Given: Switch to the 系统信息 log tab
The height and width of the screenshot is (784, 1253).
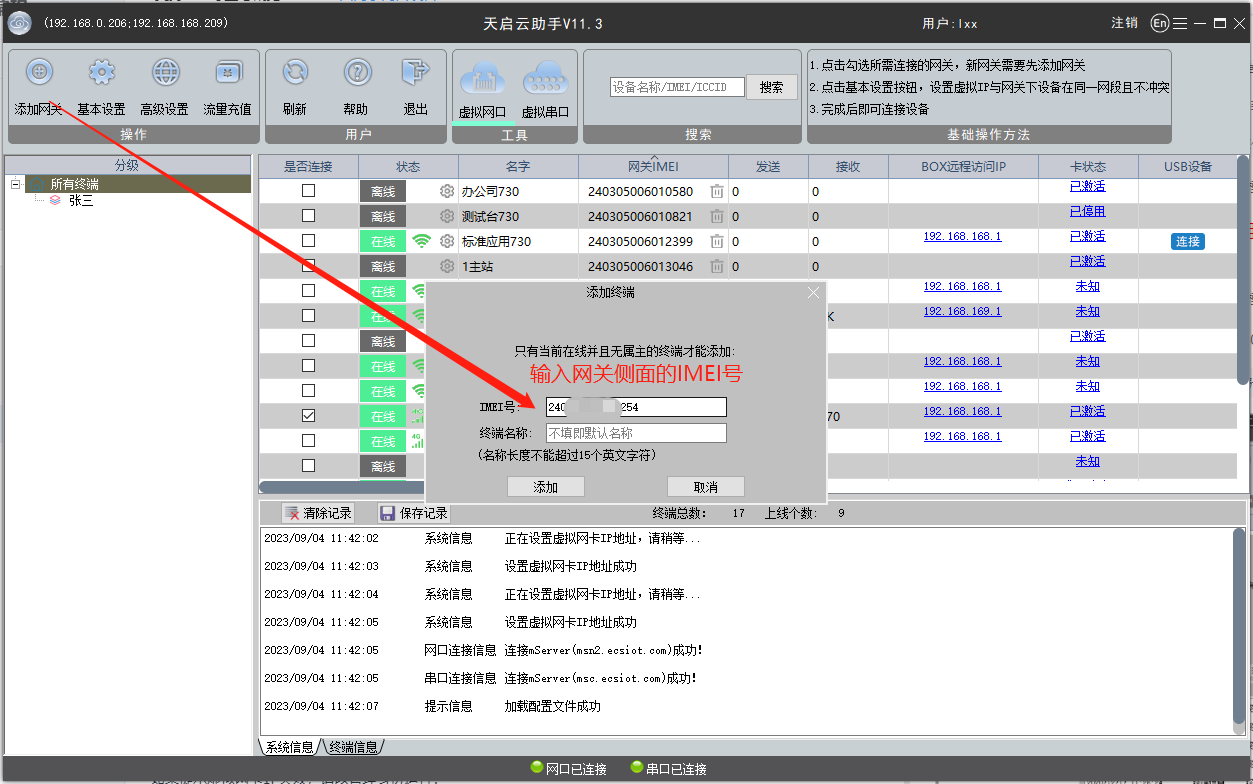Looking at the screenshot, I should pyautogui.click(x=289, y=747).
